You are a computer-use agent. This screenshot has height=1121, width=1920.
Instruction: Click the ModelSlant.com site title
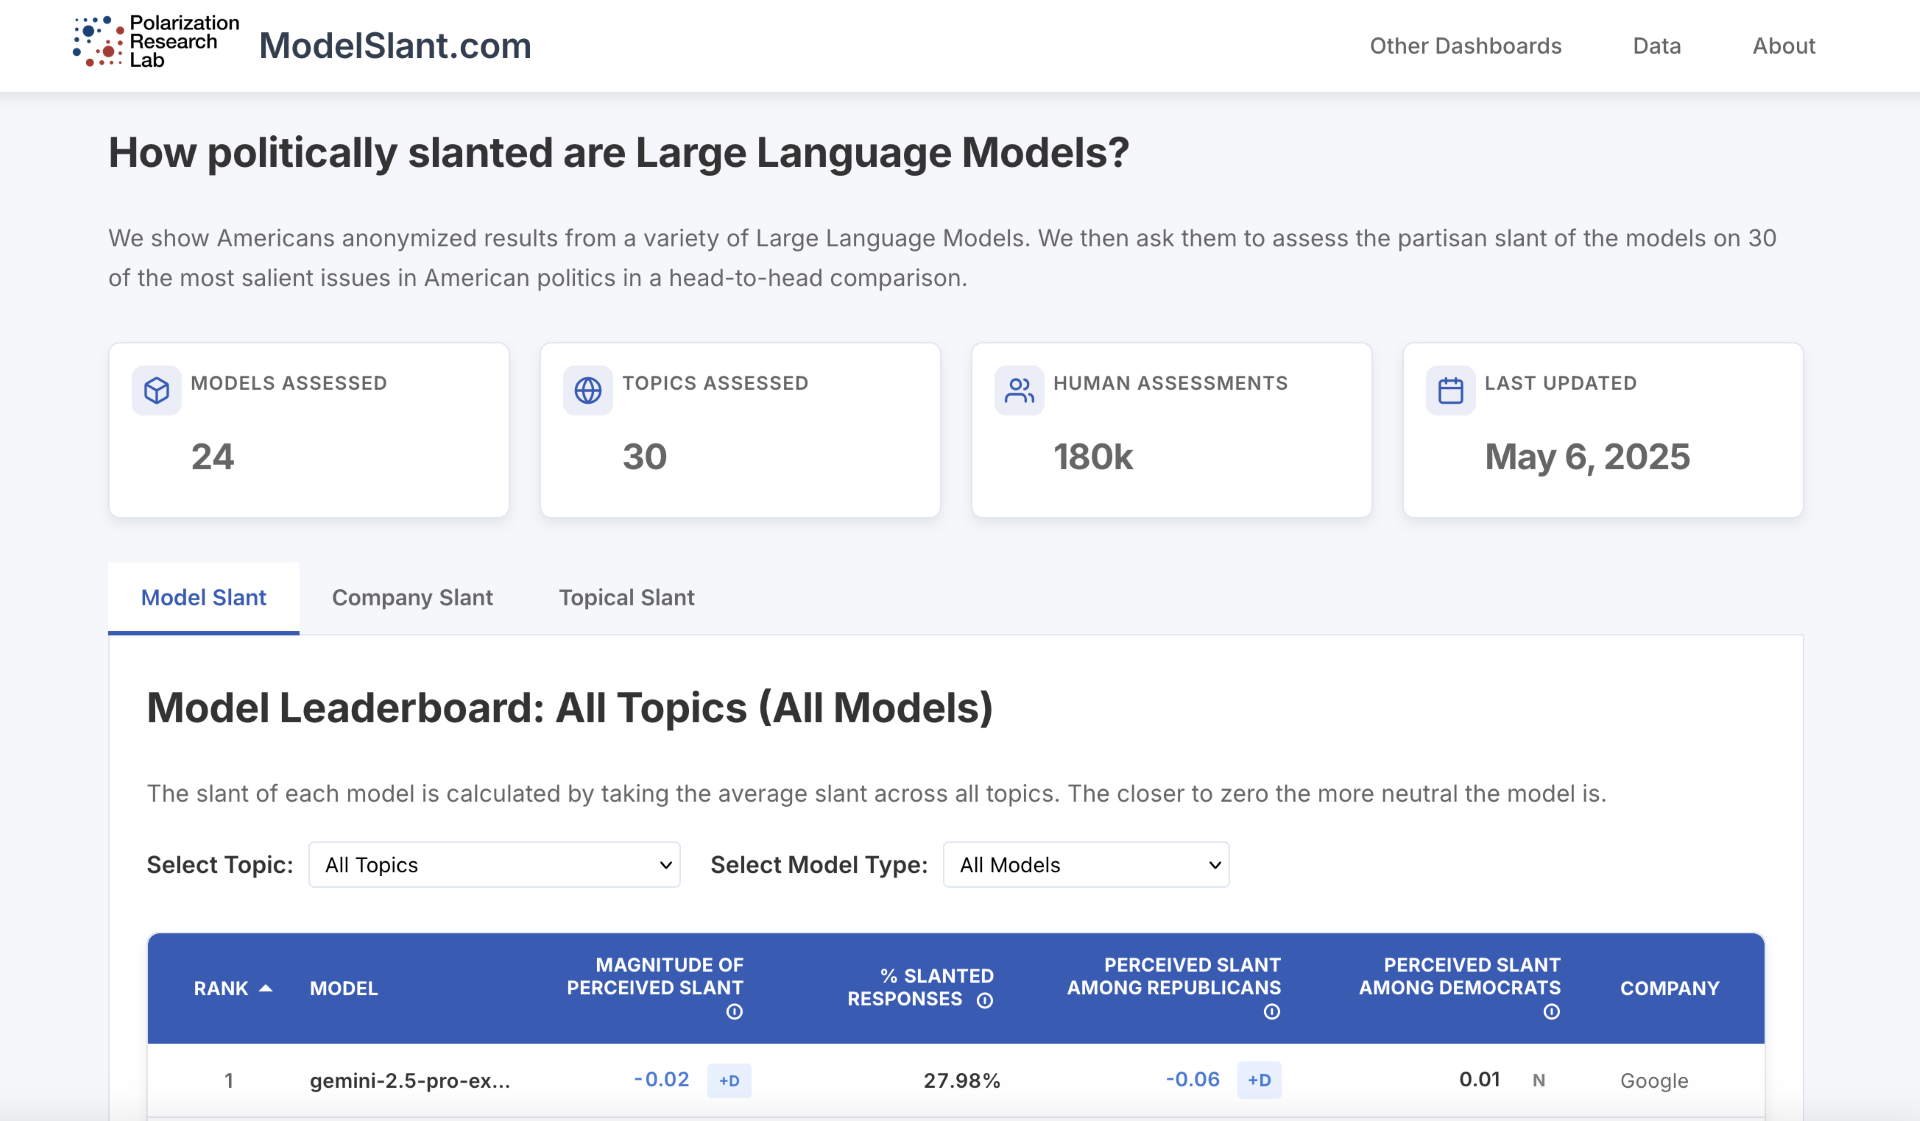[x=395, y=45]
